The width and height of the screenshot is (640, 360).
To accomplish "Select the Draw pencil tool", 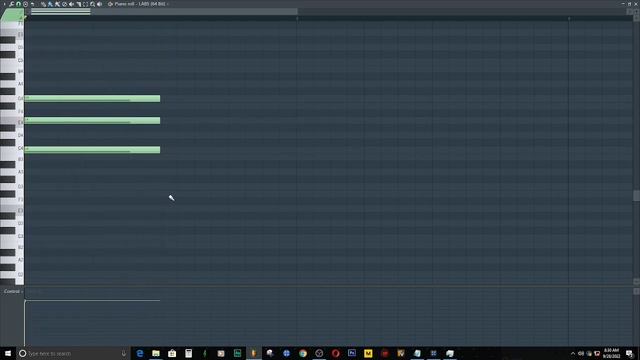I will coord(43,4).
